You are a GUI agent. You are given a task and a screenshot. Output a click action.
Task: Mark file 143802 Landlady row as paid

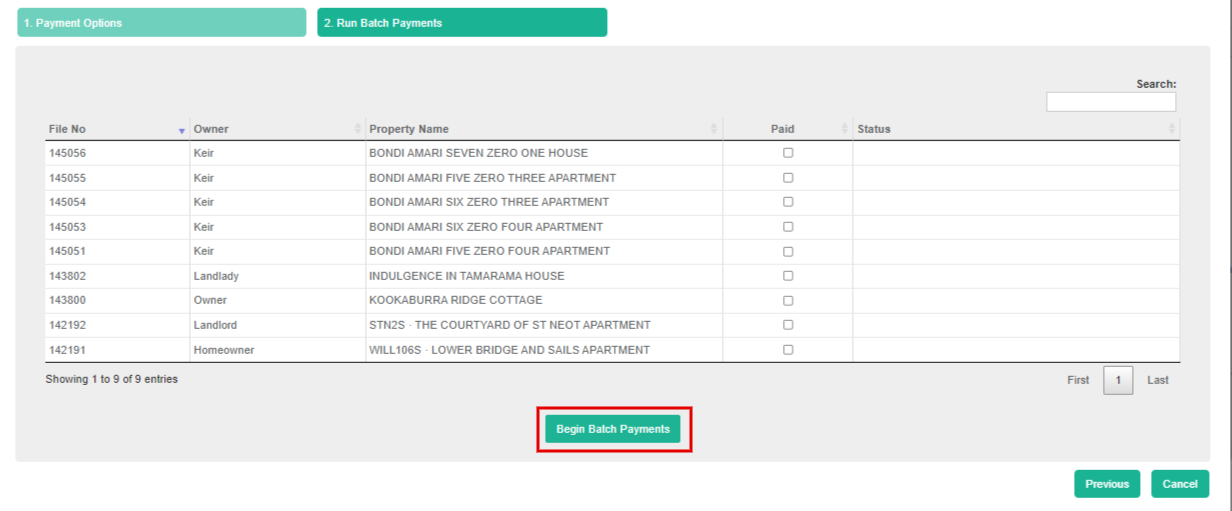pos(788,276)
